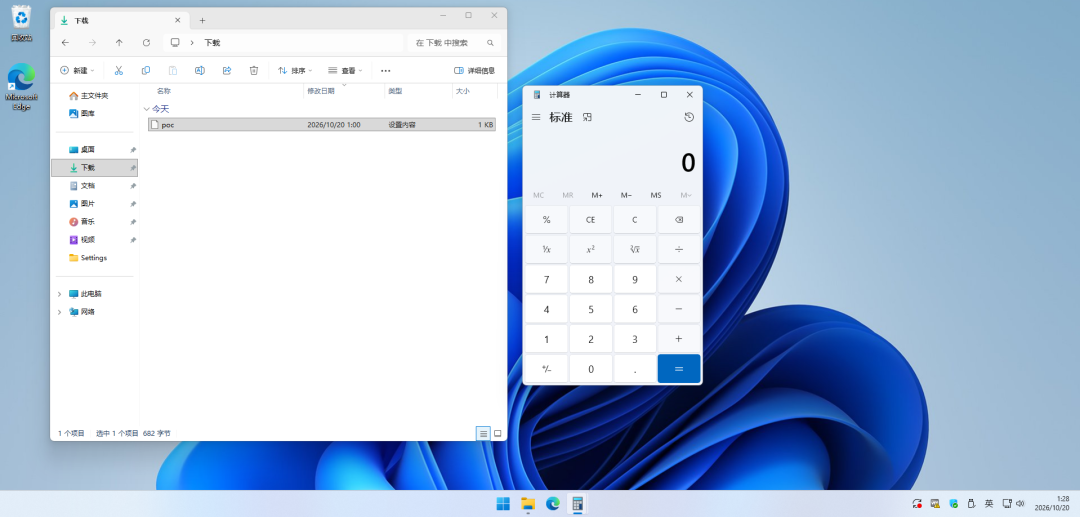Click Calculator icon on taskbar
The image size is (1080, 517).
point(577,503)
